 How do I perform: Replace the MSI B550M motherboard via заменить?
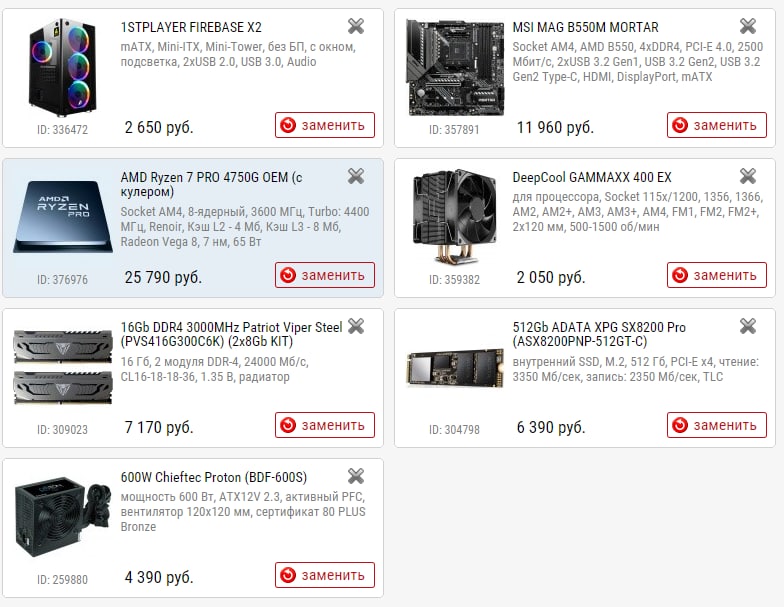point(716,125)
